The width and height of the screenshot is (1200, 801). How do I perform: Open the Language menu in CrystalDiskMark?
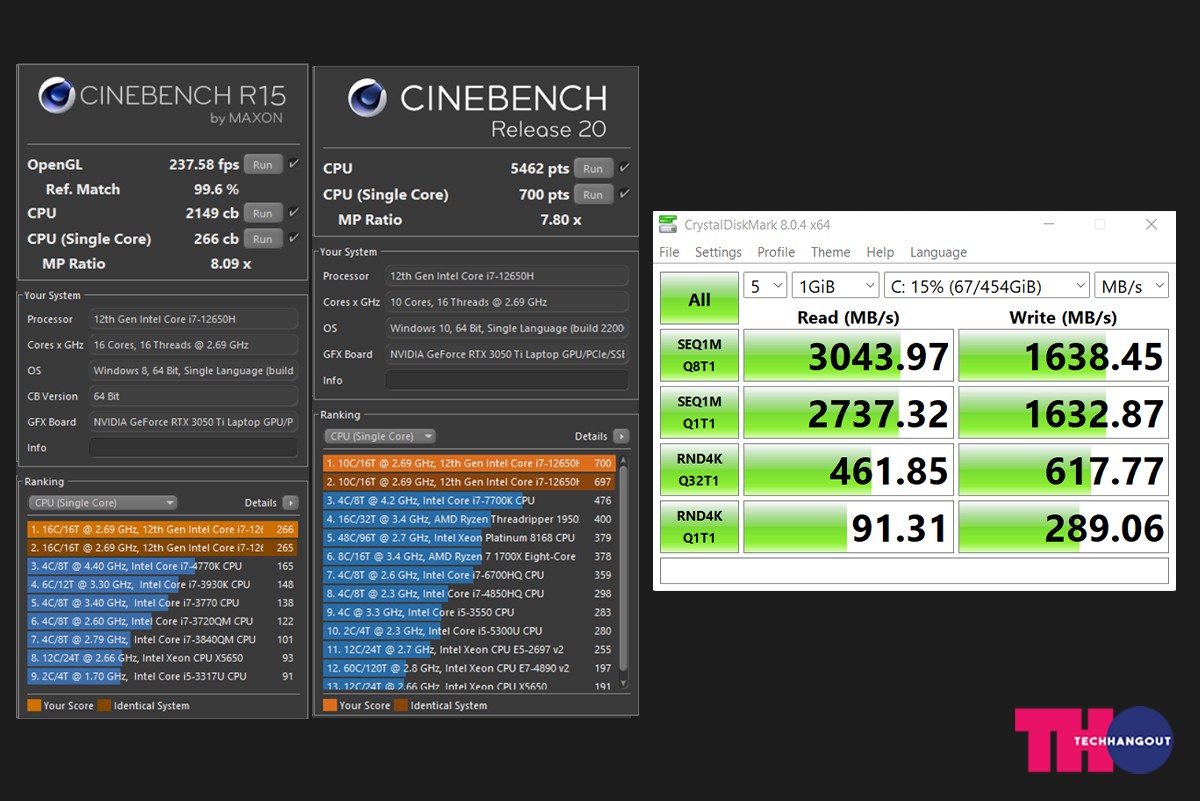[x=938, y=252]
